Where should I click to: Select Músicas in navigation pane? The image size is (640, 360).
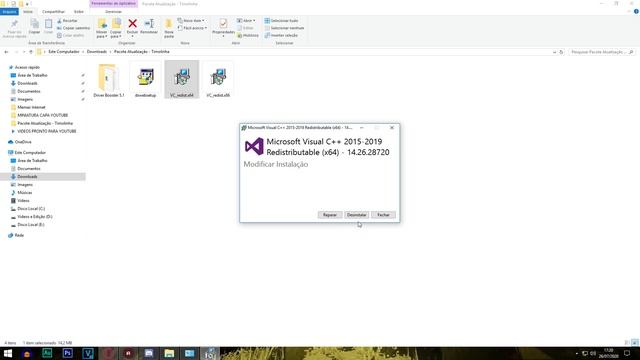click(x=24, y=192)
